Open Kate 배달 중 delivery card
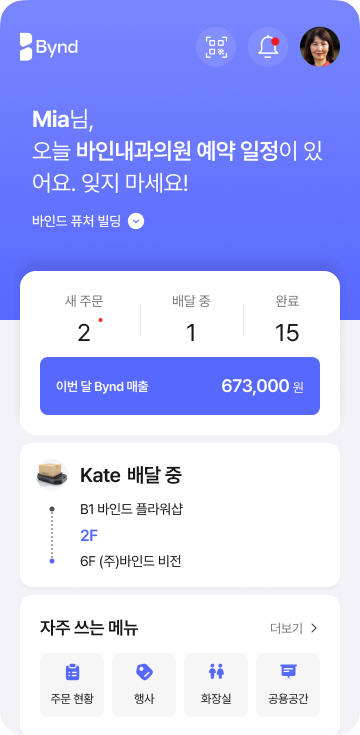 click(180, 515)
